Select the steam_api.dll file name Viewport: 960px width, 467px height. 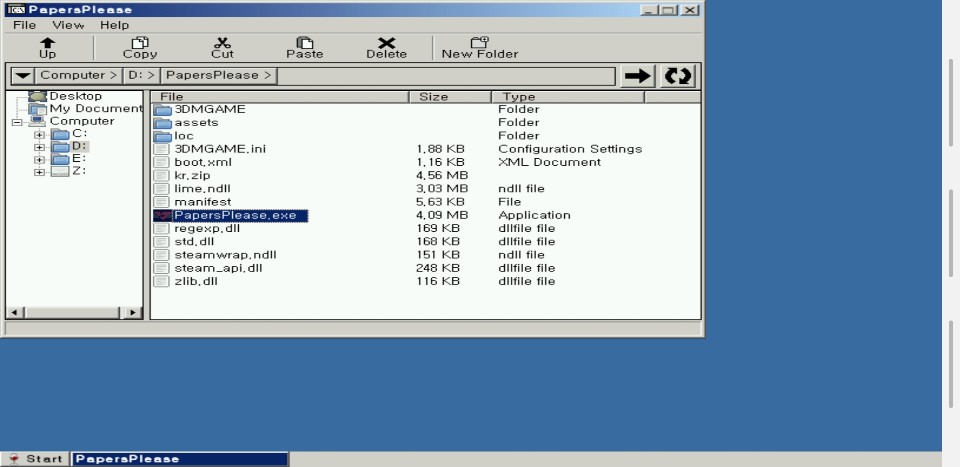(x=218, y=268)
